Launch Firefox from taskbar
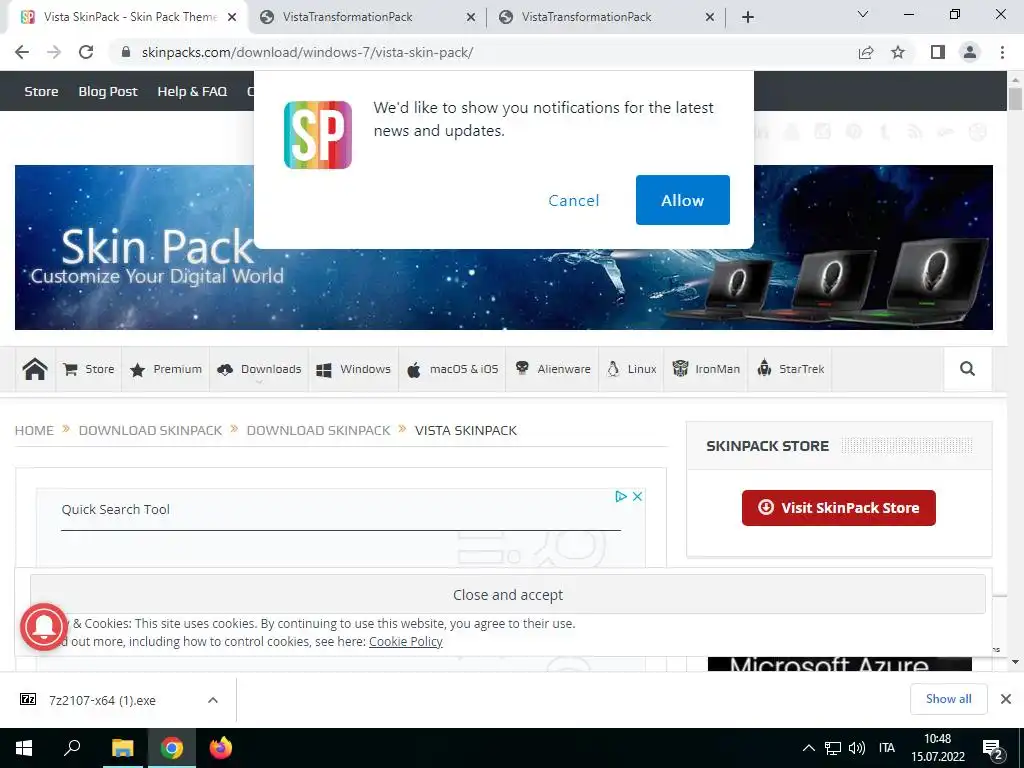Screen dimensions: 1024x768 point(221,748)
